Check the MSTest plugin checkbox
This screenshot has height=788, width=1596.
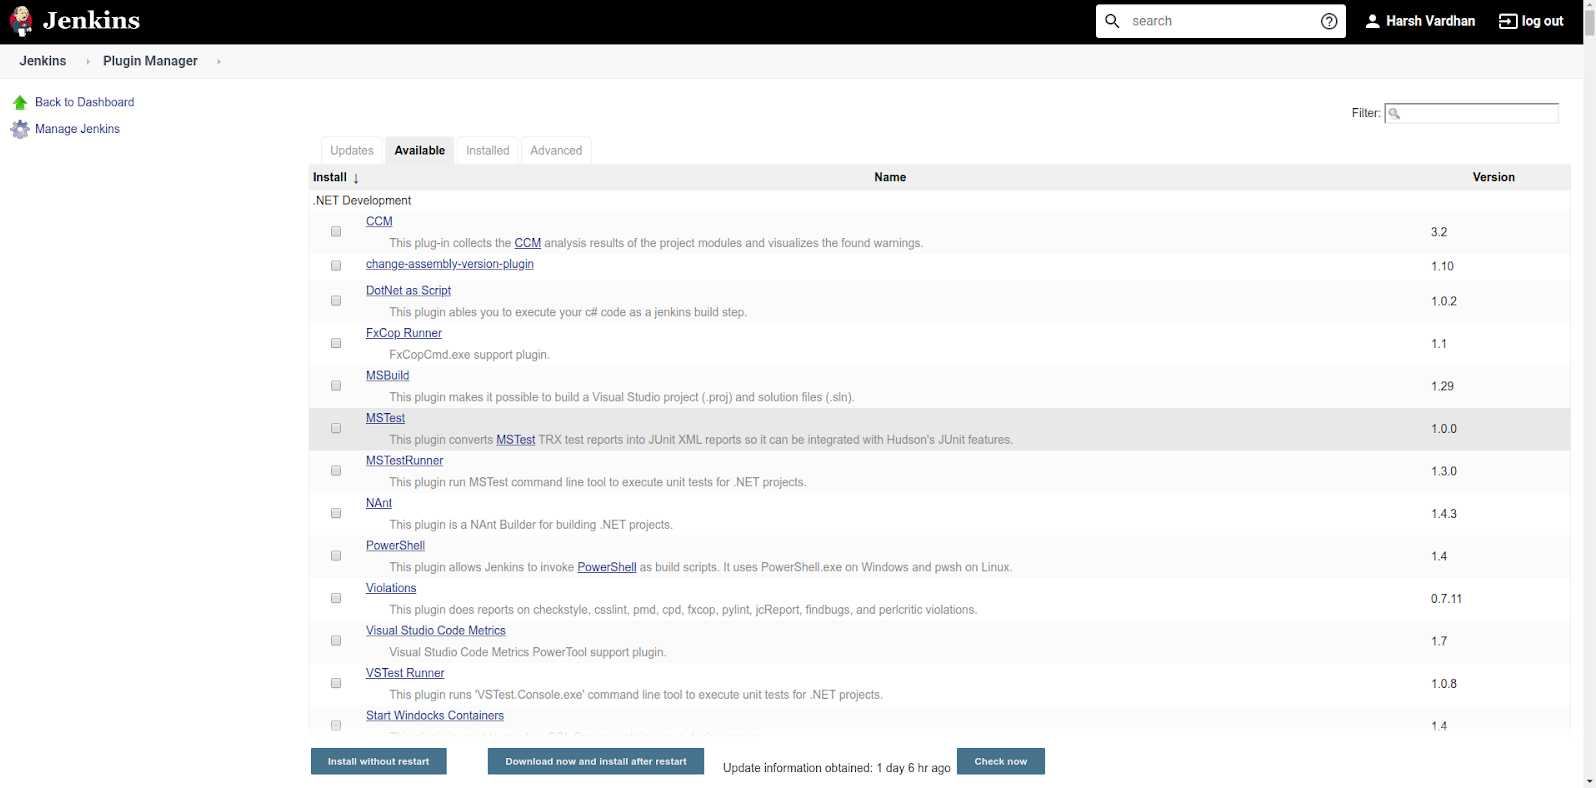pos(336,429)
